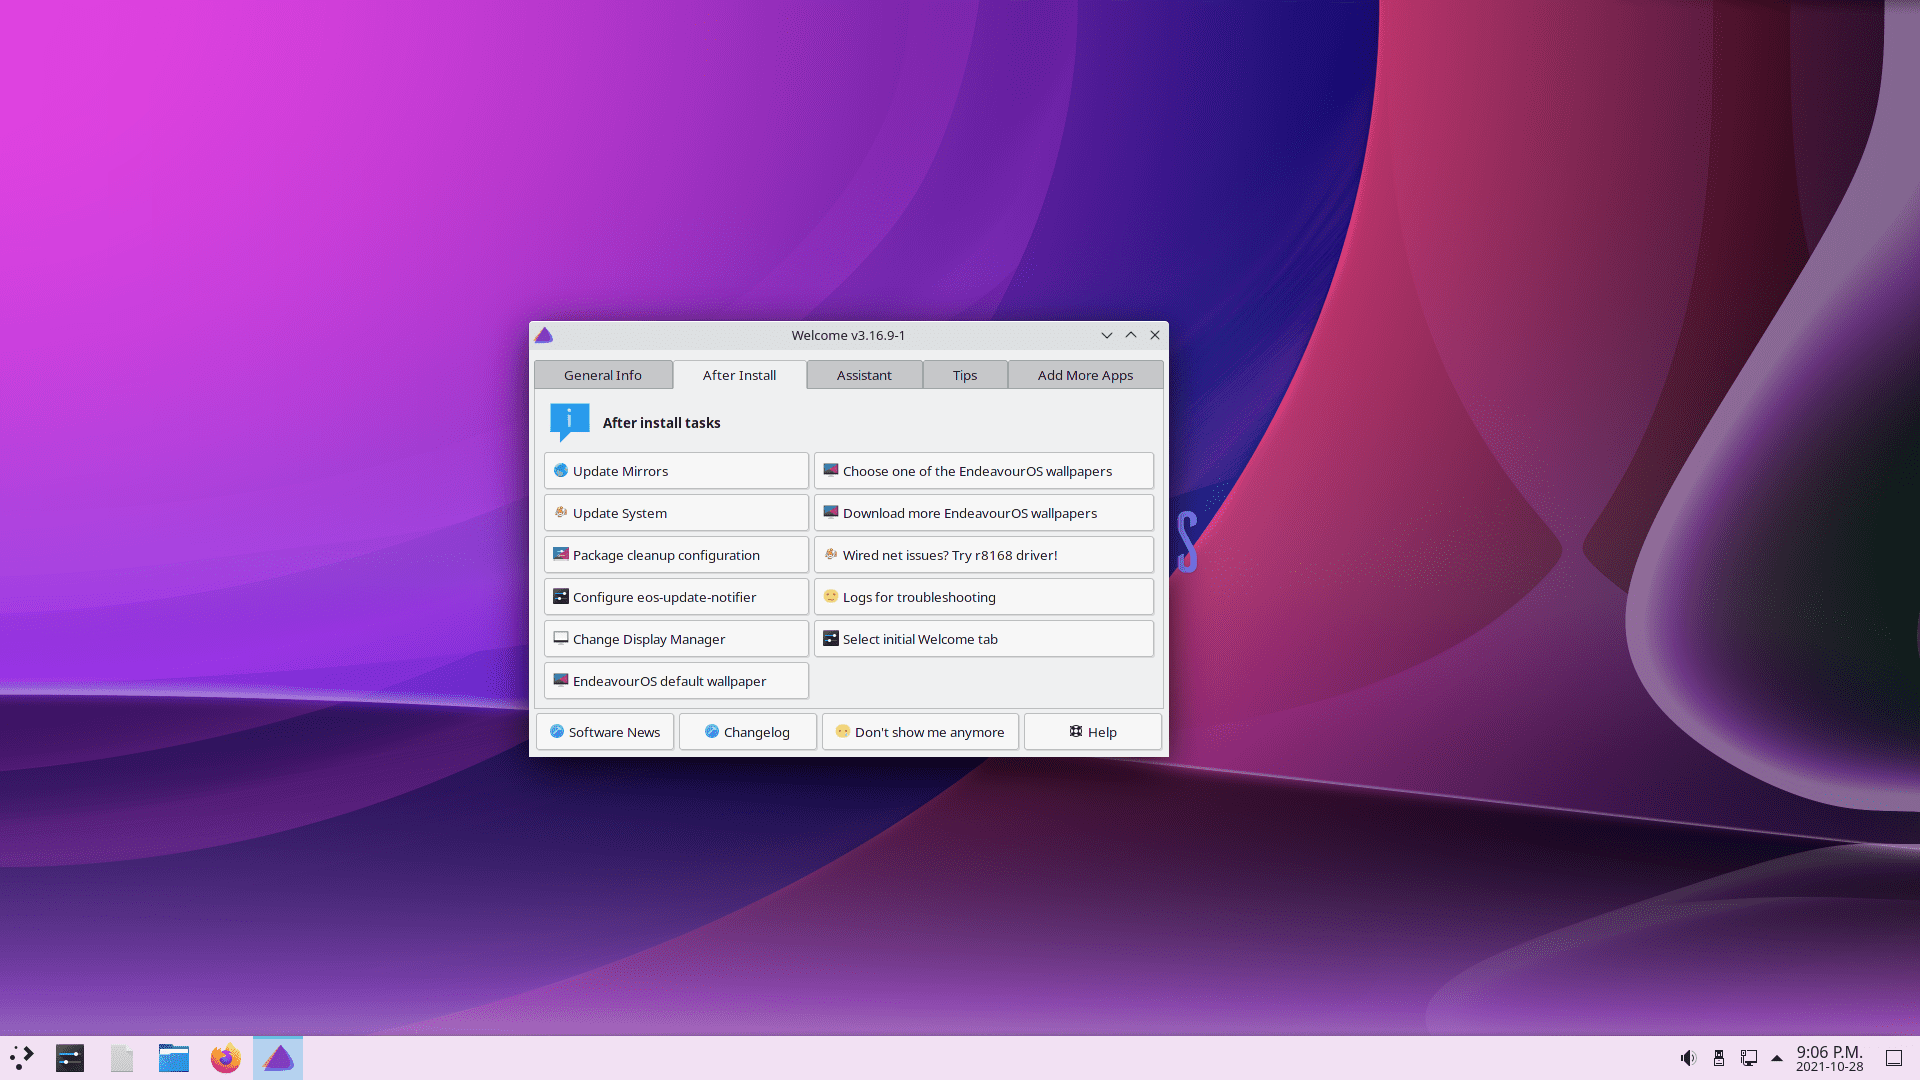Open the Add More Apps tab

(x=1085, y=375)
